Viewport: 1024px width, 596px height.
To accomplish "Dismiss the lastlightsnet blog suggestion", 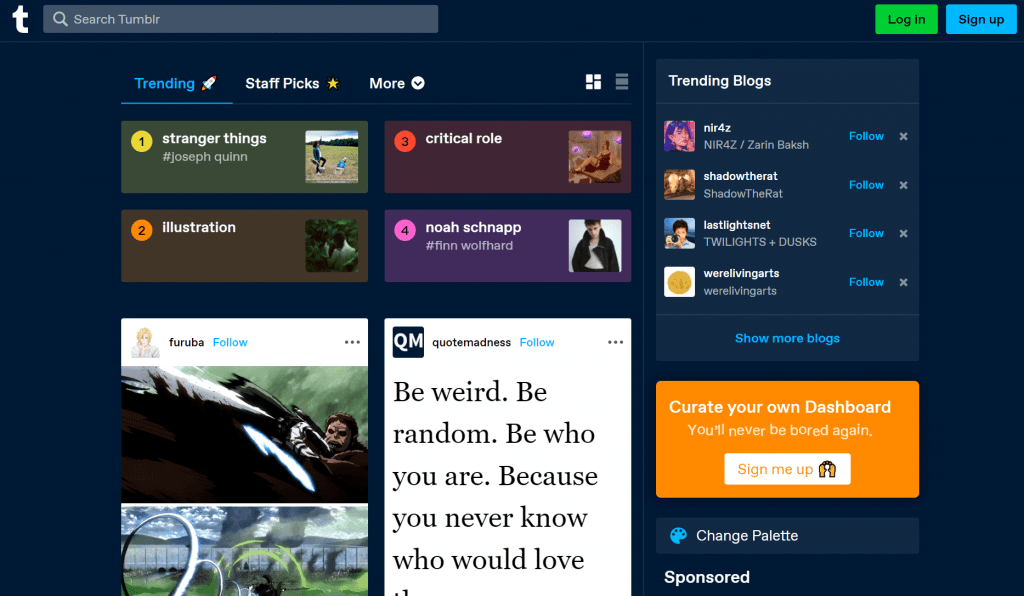I will click(903, 234).
